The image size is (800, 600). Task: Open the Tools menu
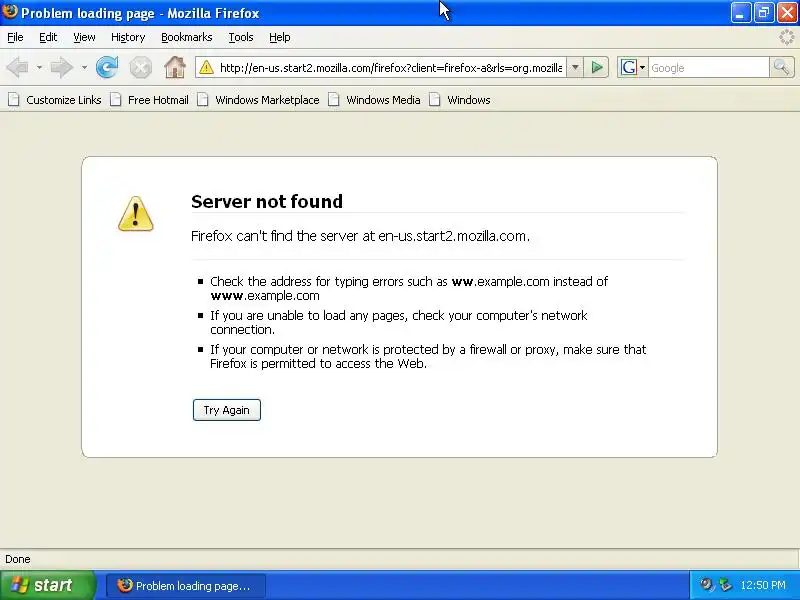click(x=241, y=37)
